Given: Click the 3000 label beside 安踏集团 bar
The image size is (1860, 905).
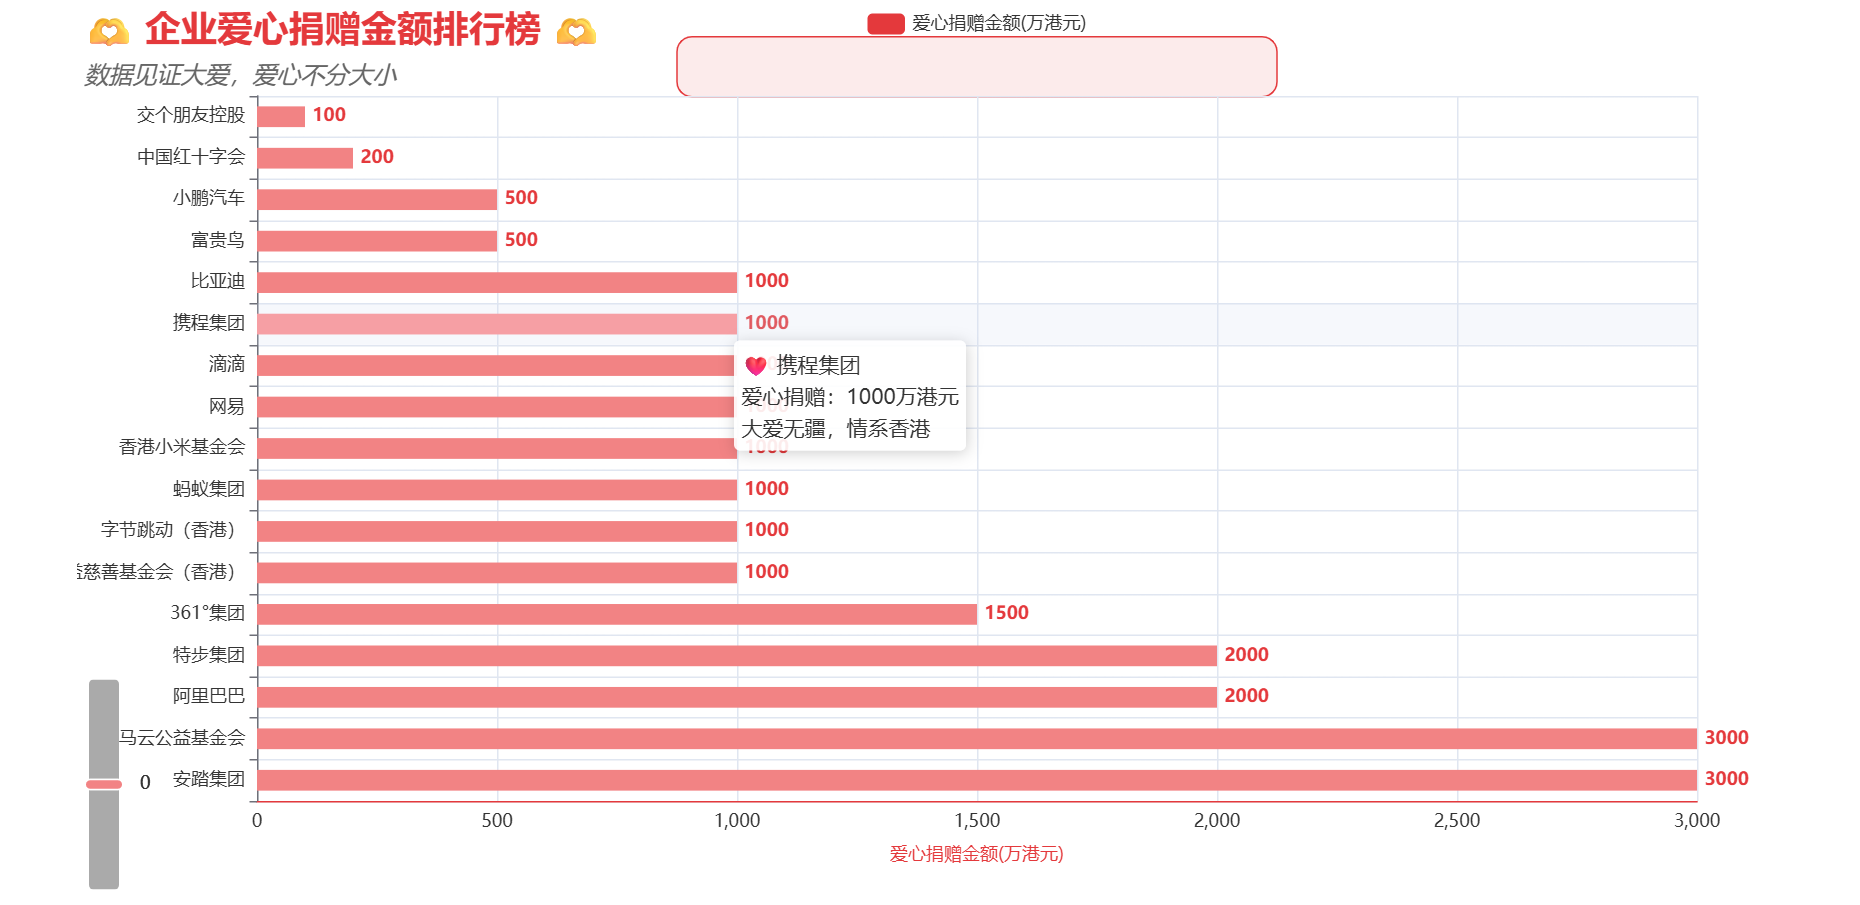Looking at the screenshot, I should tap(1726, 779).
